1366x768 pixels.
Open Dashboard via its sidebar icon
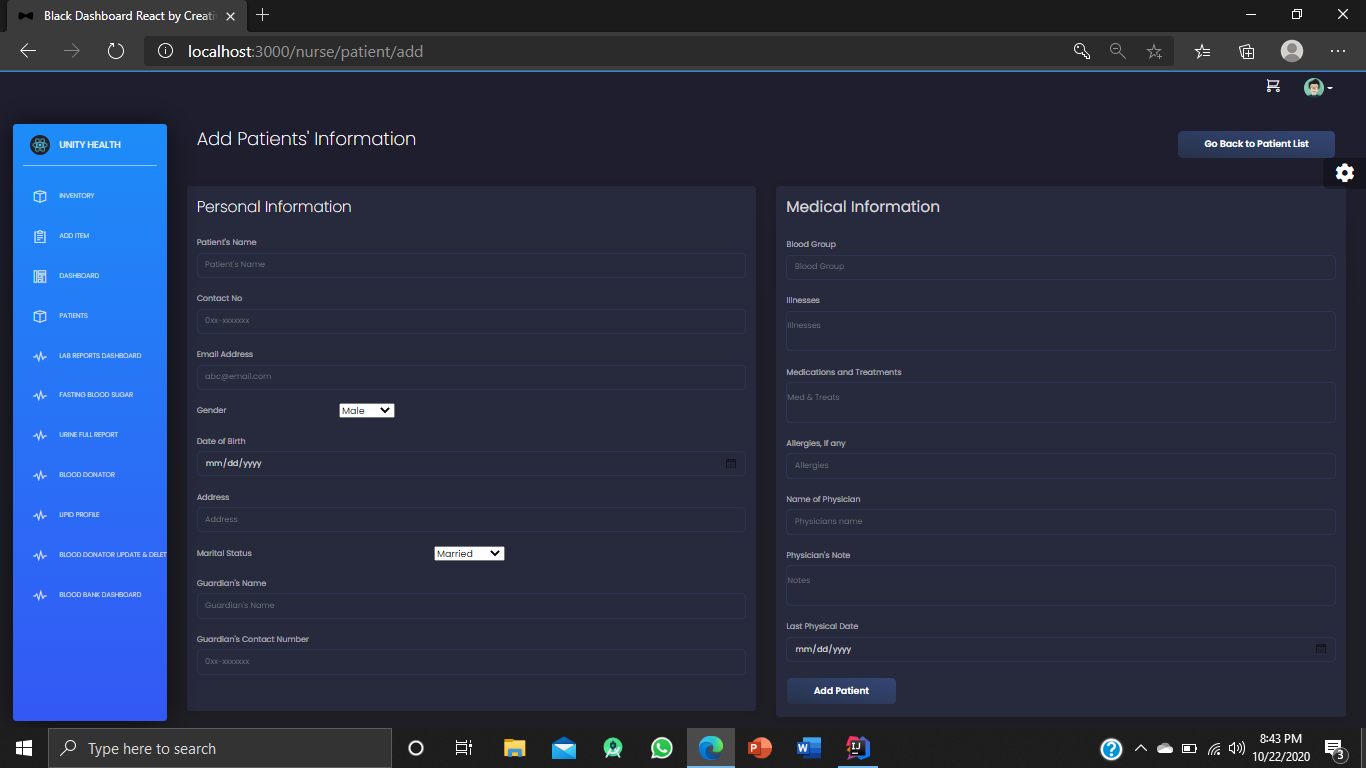click(40, 276)
